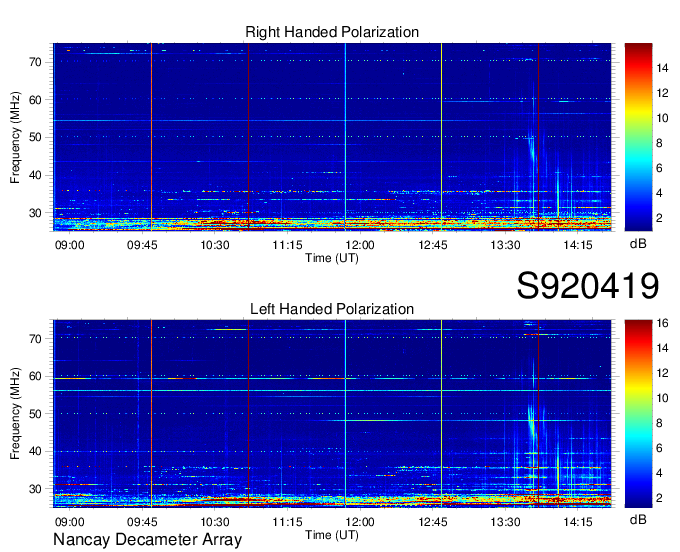Viewport: 680px width, 552px height.
Task: Click the Left Handed Polarization spectrogram image
Action: coord(332,413)
